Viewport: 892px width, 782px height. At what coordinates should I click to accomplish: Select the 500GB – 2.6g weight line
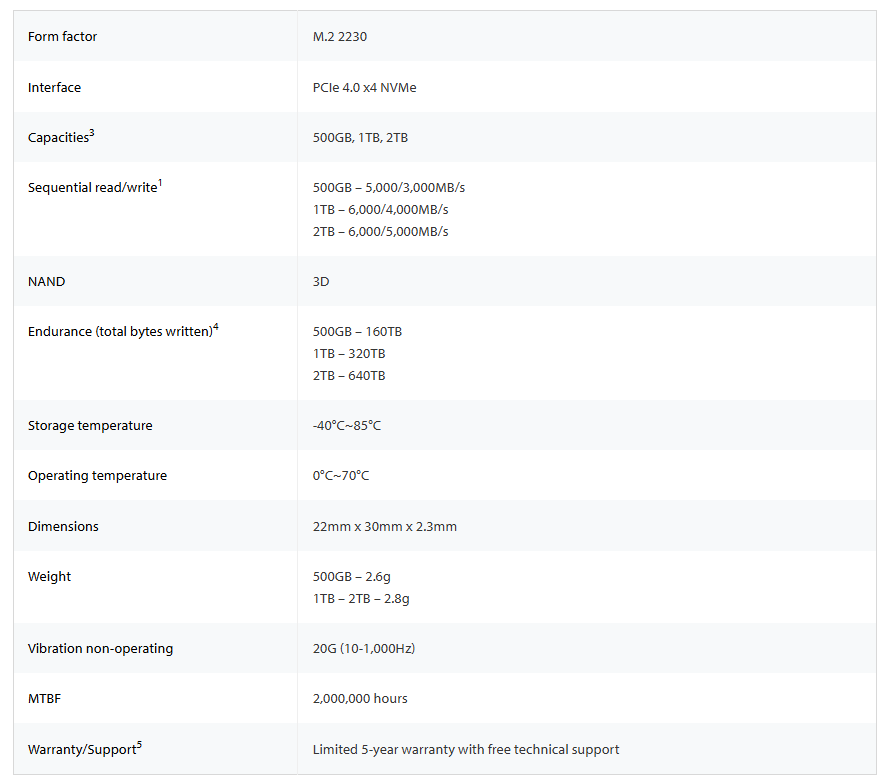pyautogui.click(x=352, y=577)
